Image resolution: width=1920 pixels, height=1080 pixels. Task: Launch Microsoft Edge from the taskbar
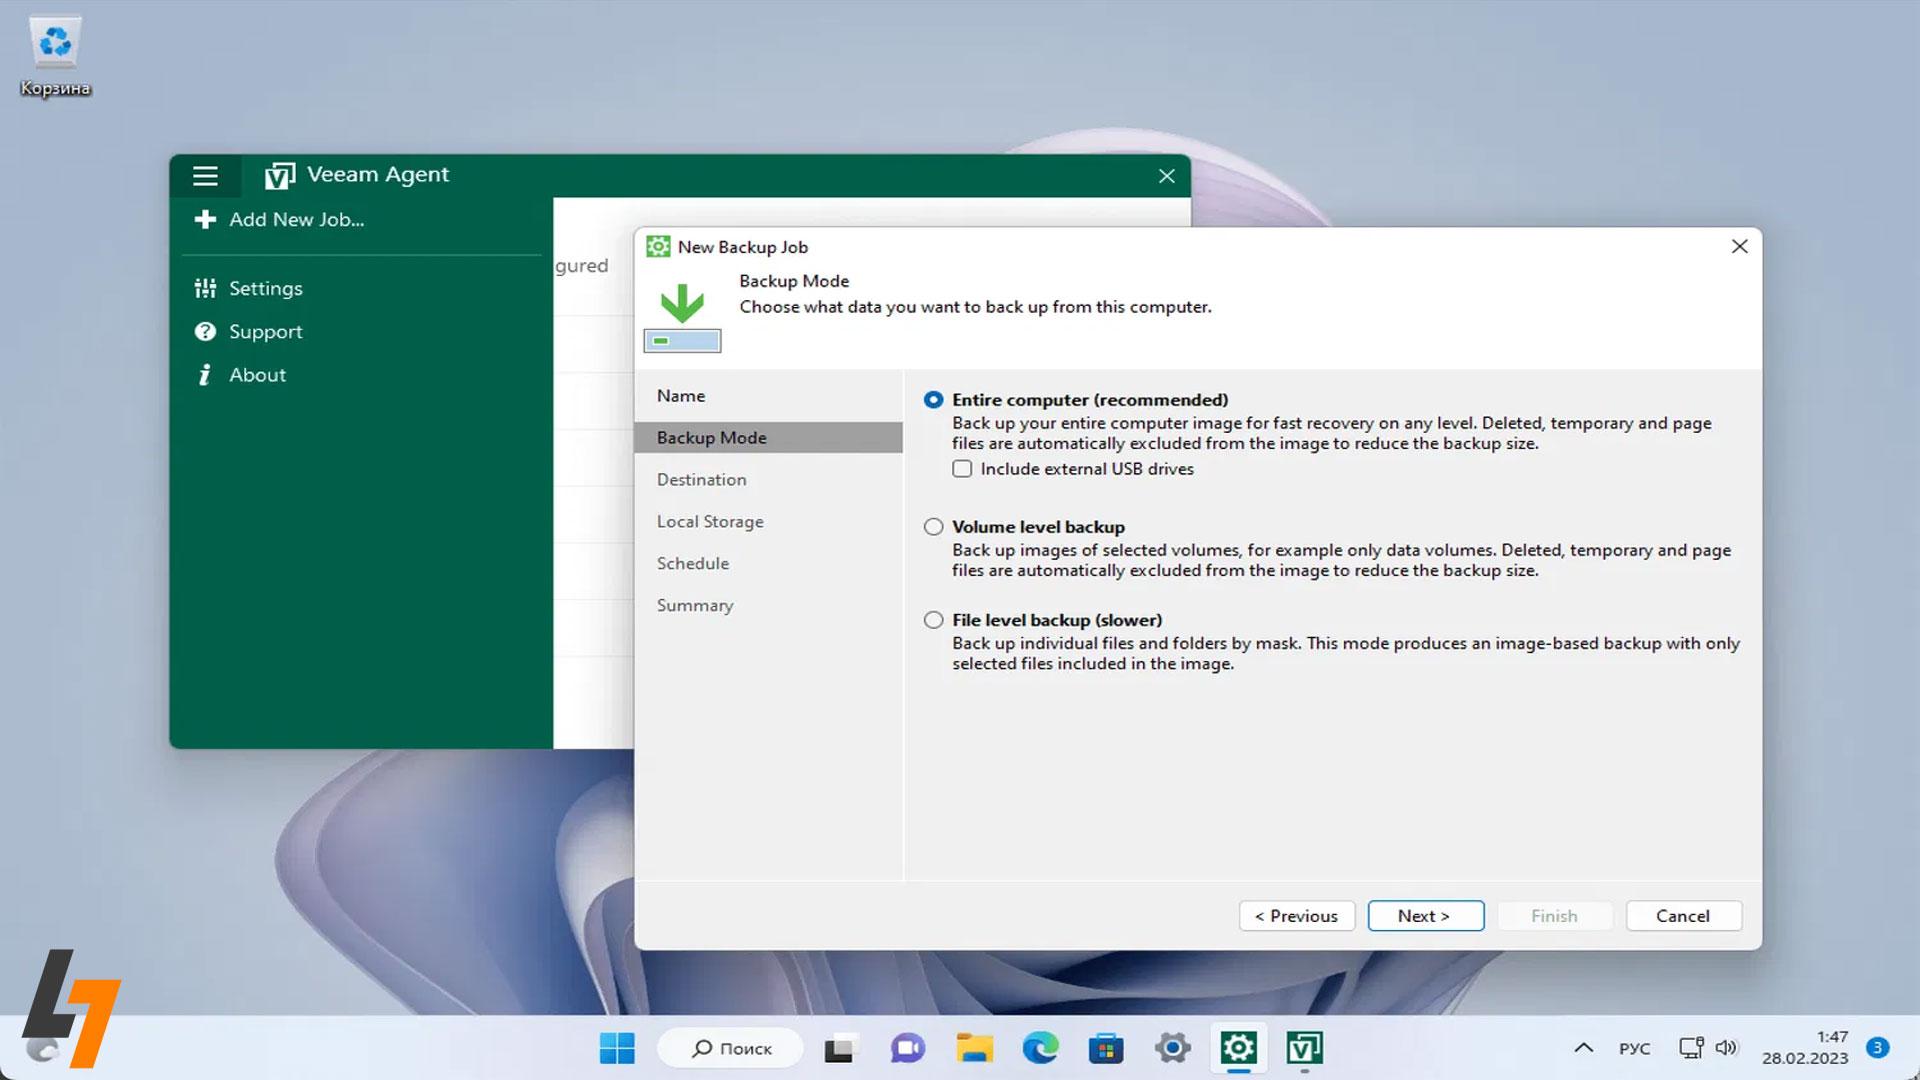click(x=1040, y=1048)
